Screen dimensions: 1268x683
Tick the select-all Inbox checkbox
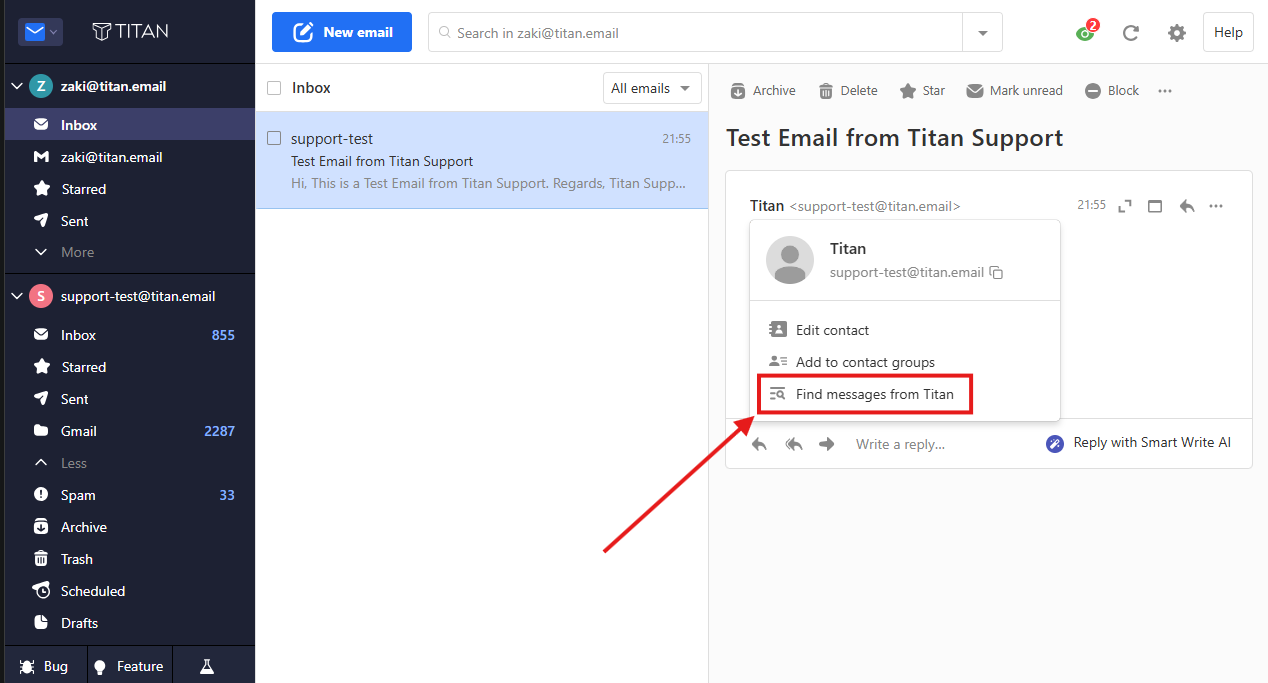[274, 88]
